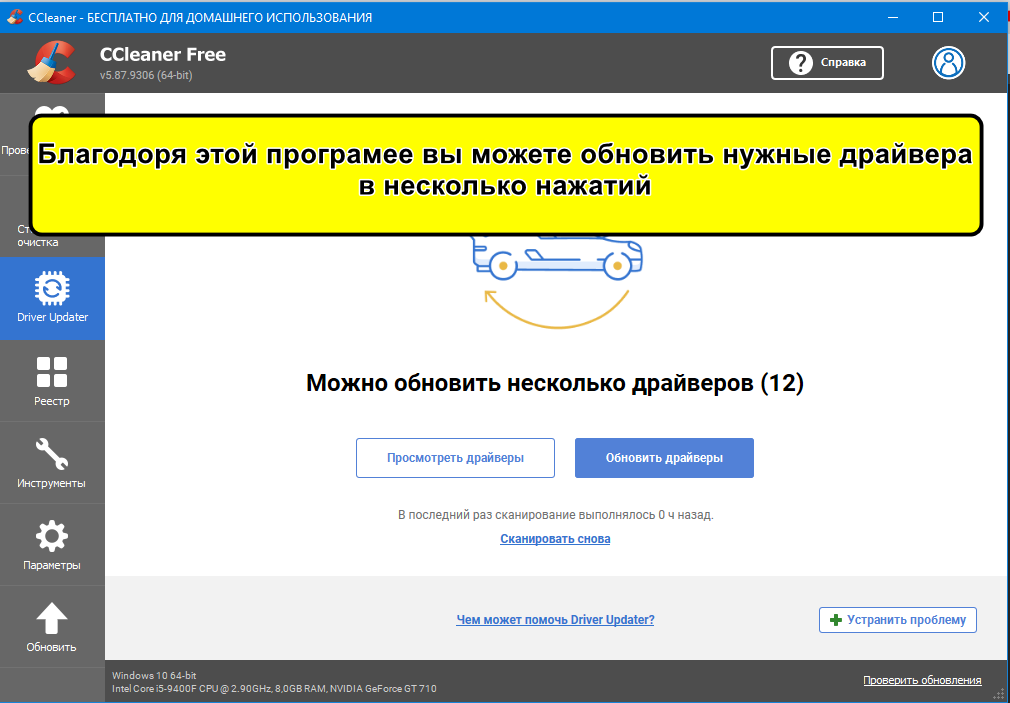Click the green plus icon on Устранить проблему
Screen dimensions: 1010x703
836,620
